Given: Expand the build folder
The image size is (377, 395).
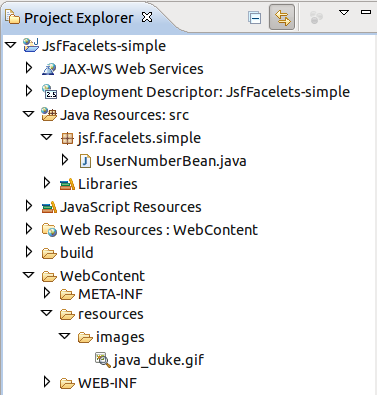Looking at the screenshot, I should coord(29,252).
